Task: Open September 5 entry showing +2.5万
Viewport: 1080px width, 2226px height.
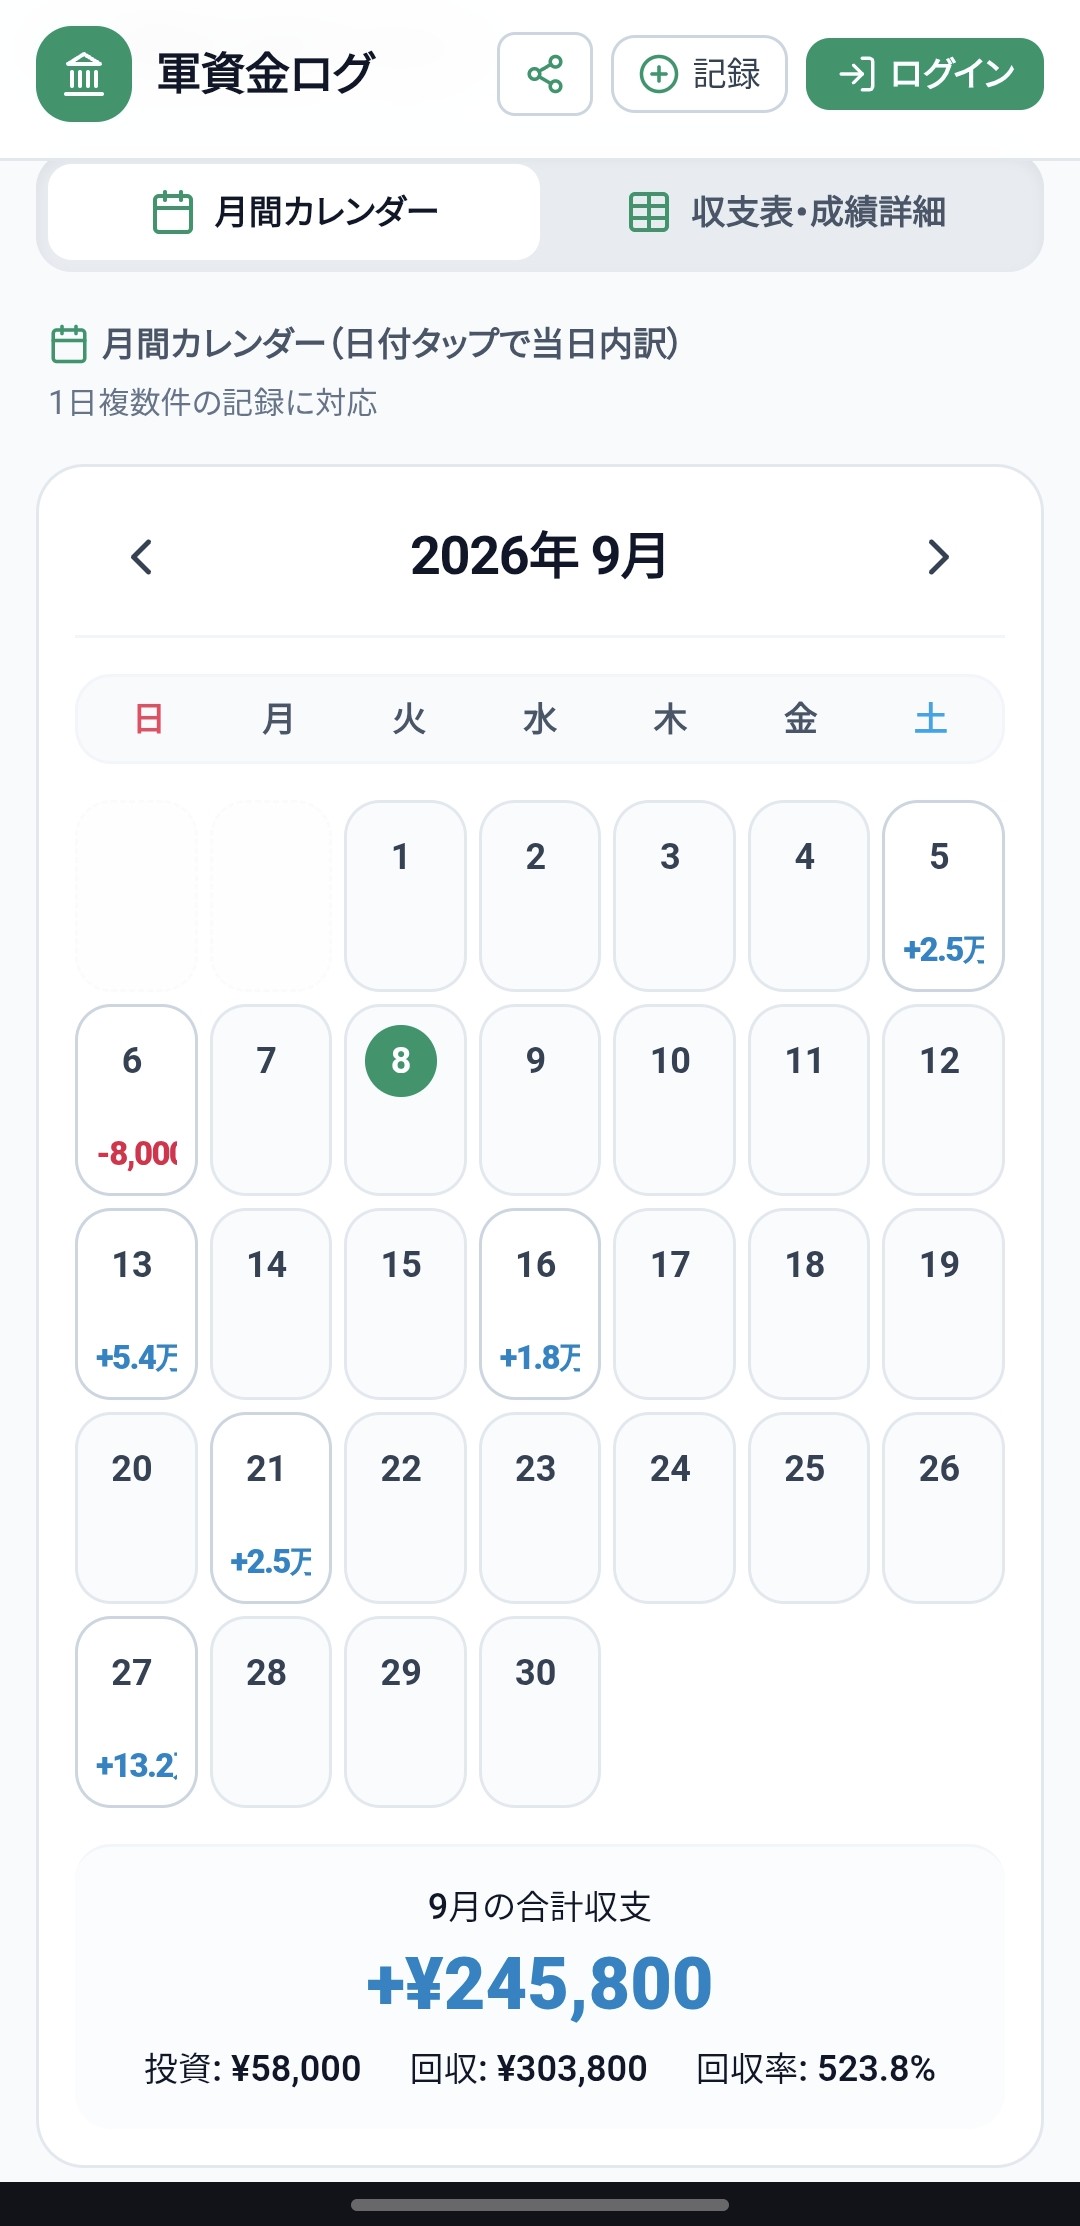Action: (943, 896)
